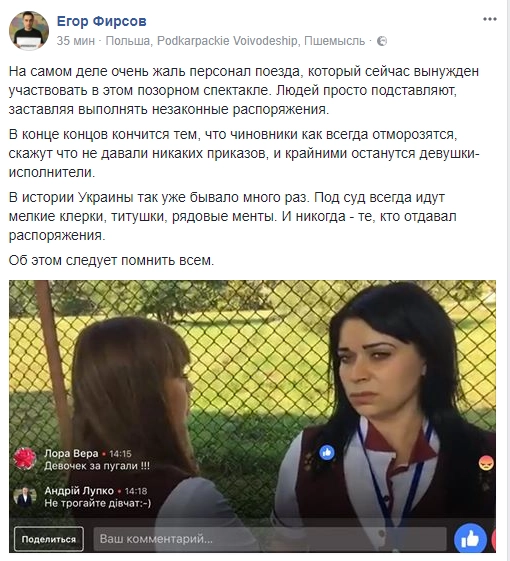This screenshot has height=561, width=510.
Task: Open Андрій Лупко commenter avatar
Action: 25,496
